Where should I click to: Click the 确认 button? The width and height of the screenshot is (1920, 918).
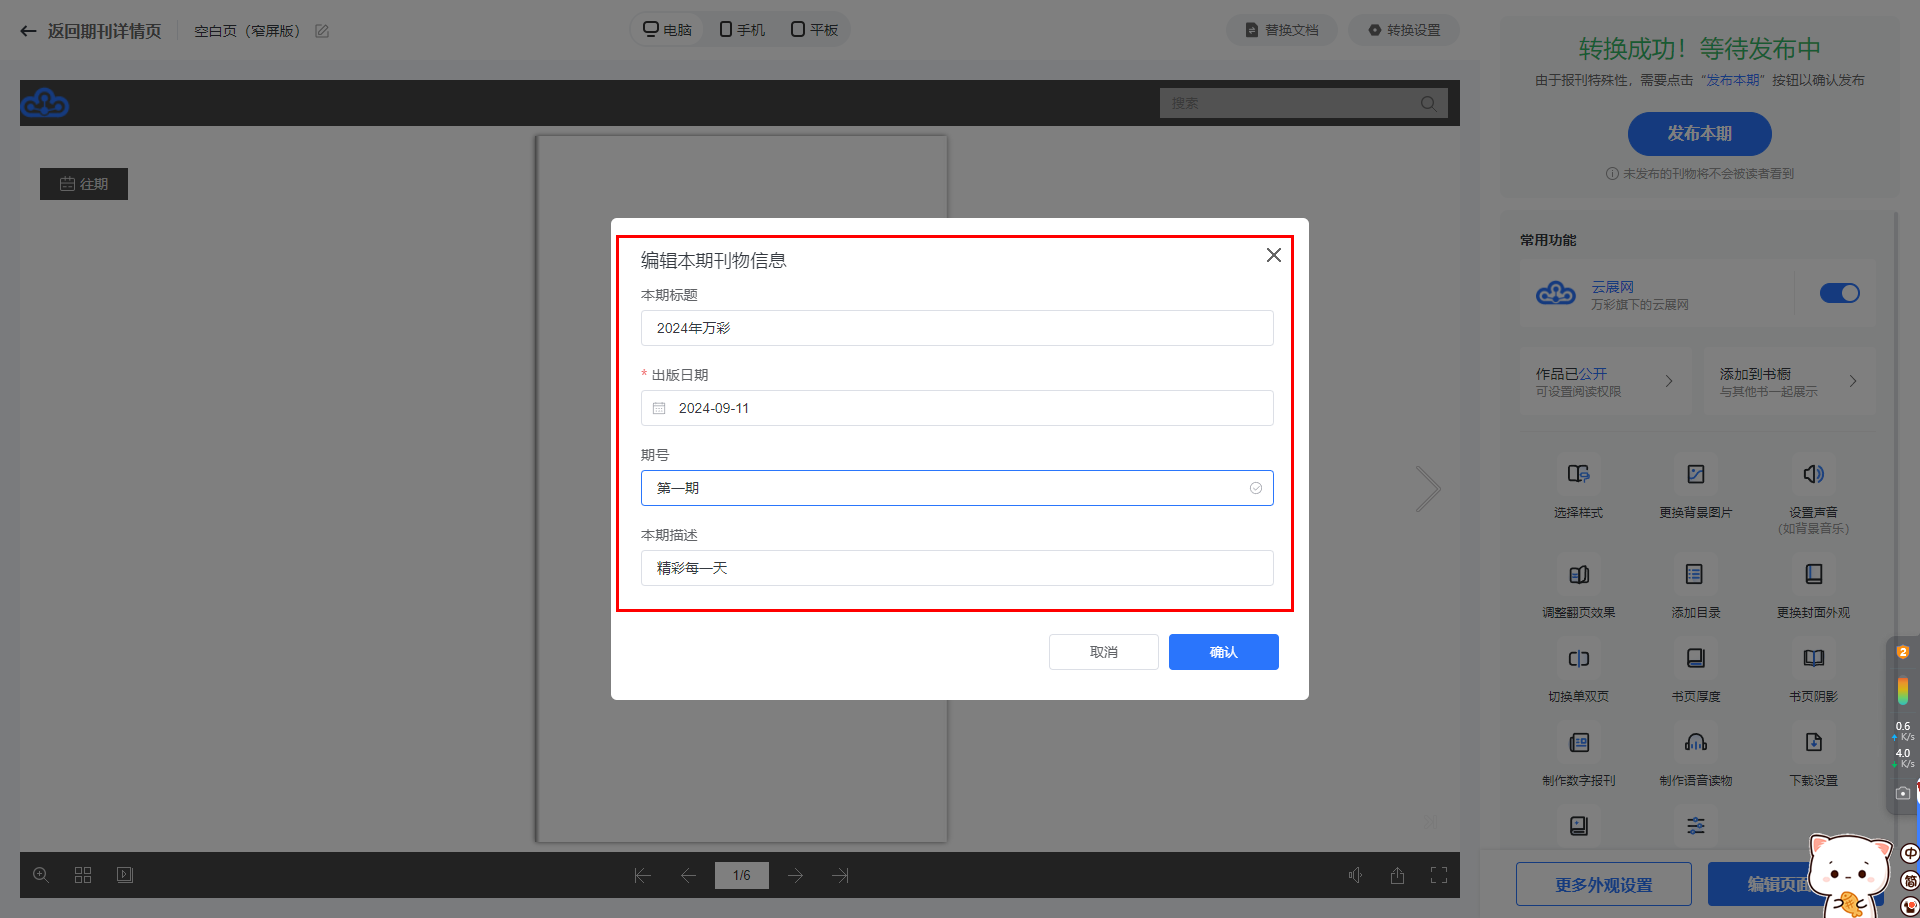(x=1223, y=652)
